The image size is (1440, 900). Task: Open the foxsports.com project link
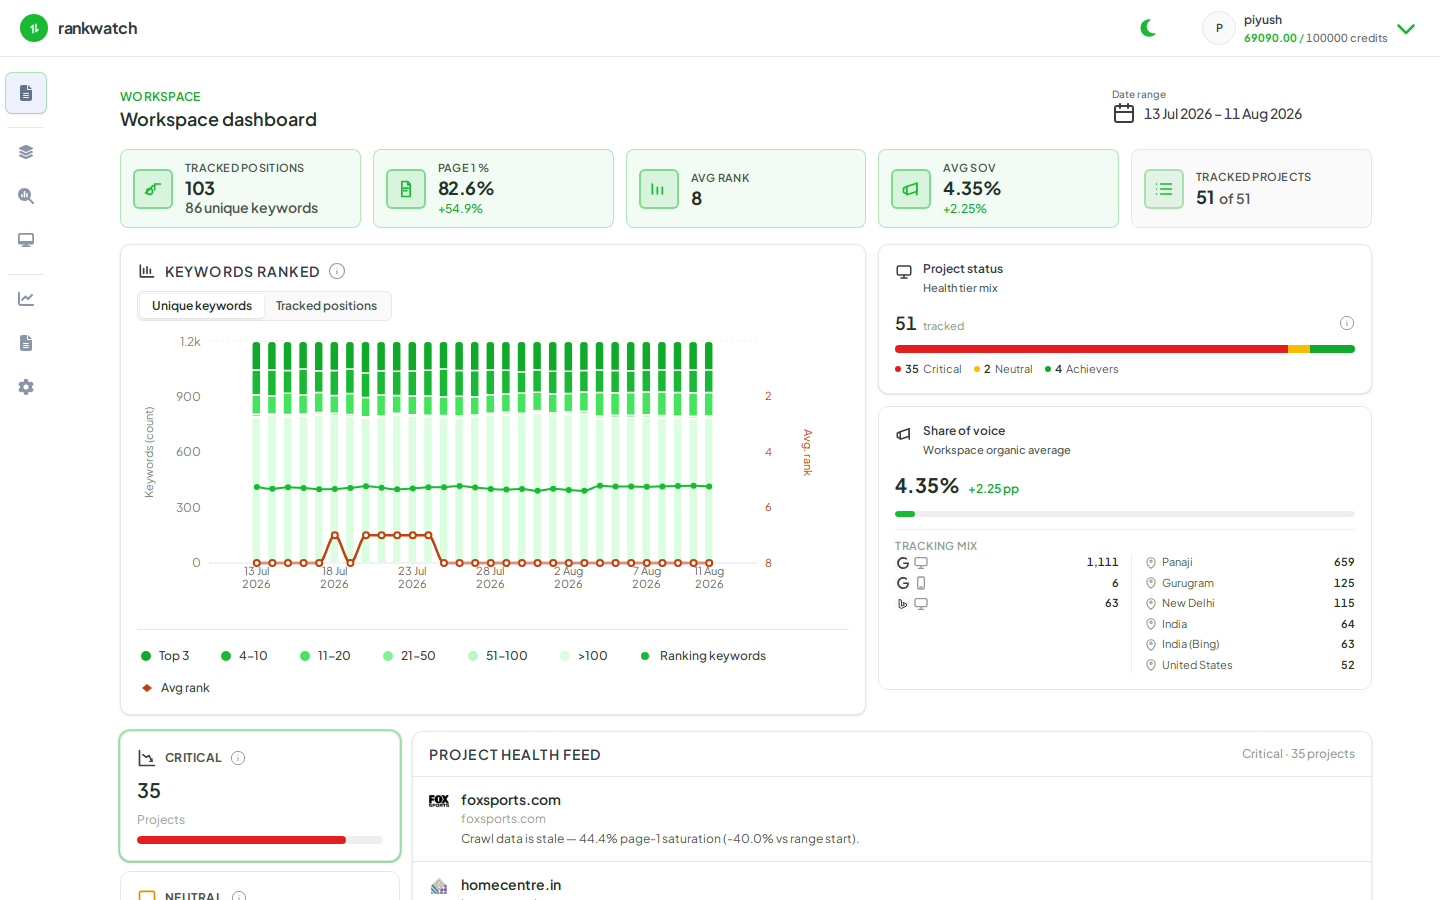click(x=511, y=800)
